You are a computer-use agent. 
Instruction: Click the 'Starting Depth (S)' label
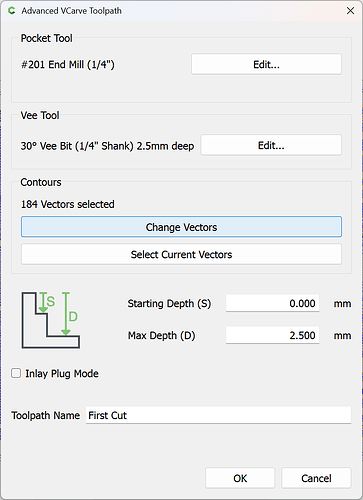[169, 304]
